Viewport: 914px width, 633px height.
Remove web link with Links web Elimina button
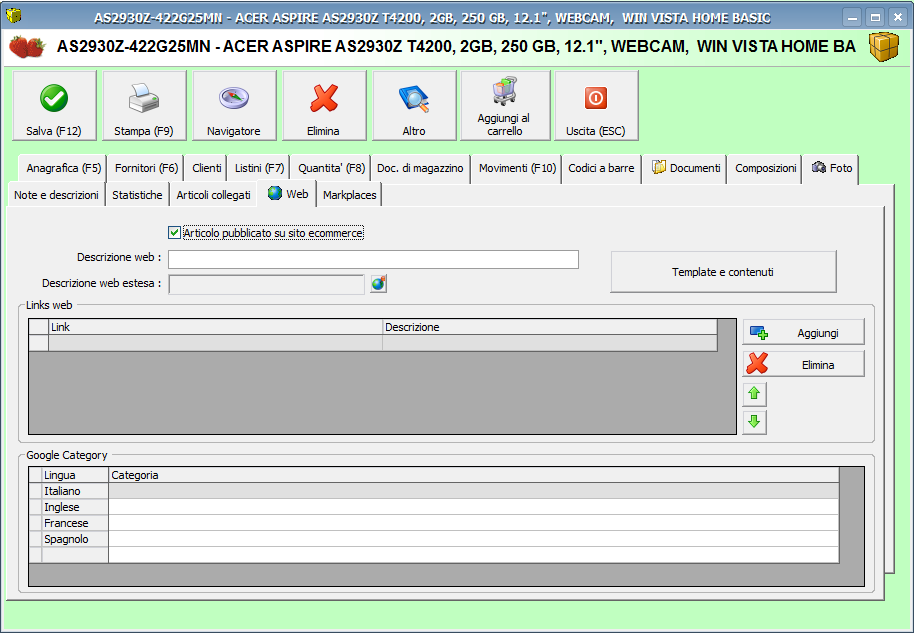803,364
